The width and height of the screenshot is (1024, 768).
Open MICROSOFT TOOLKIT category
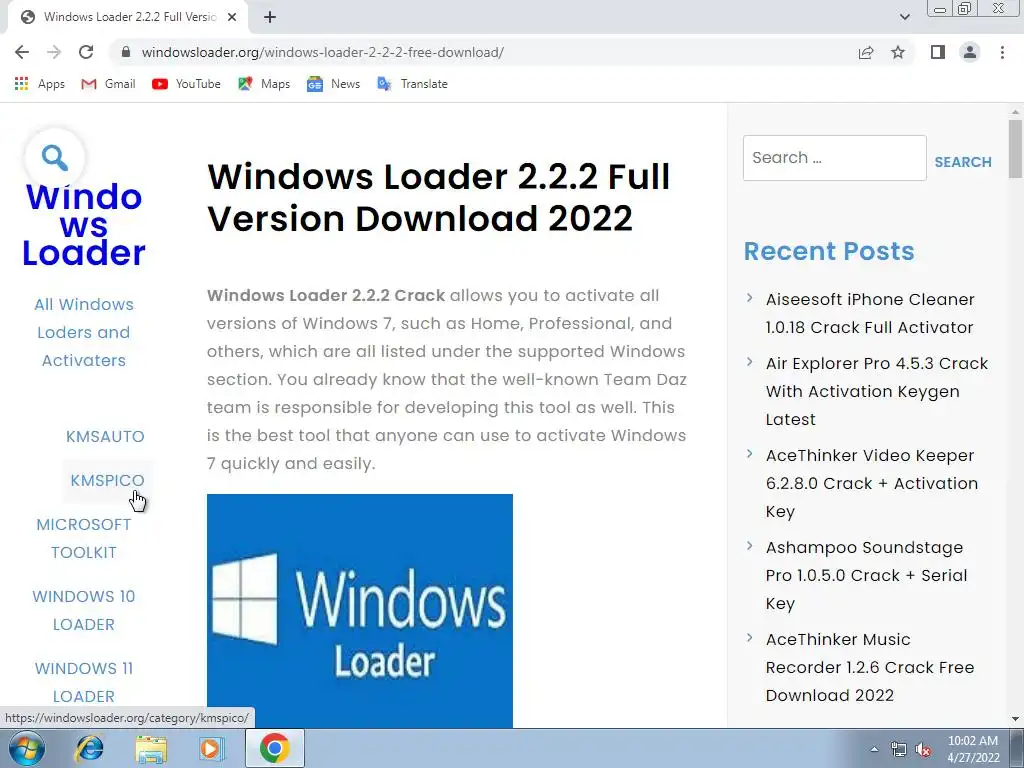[84, 539]
